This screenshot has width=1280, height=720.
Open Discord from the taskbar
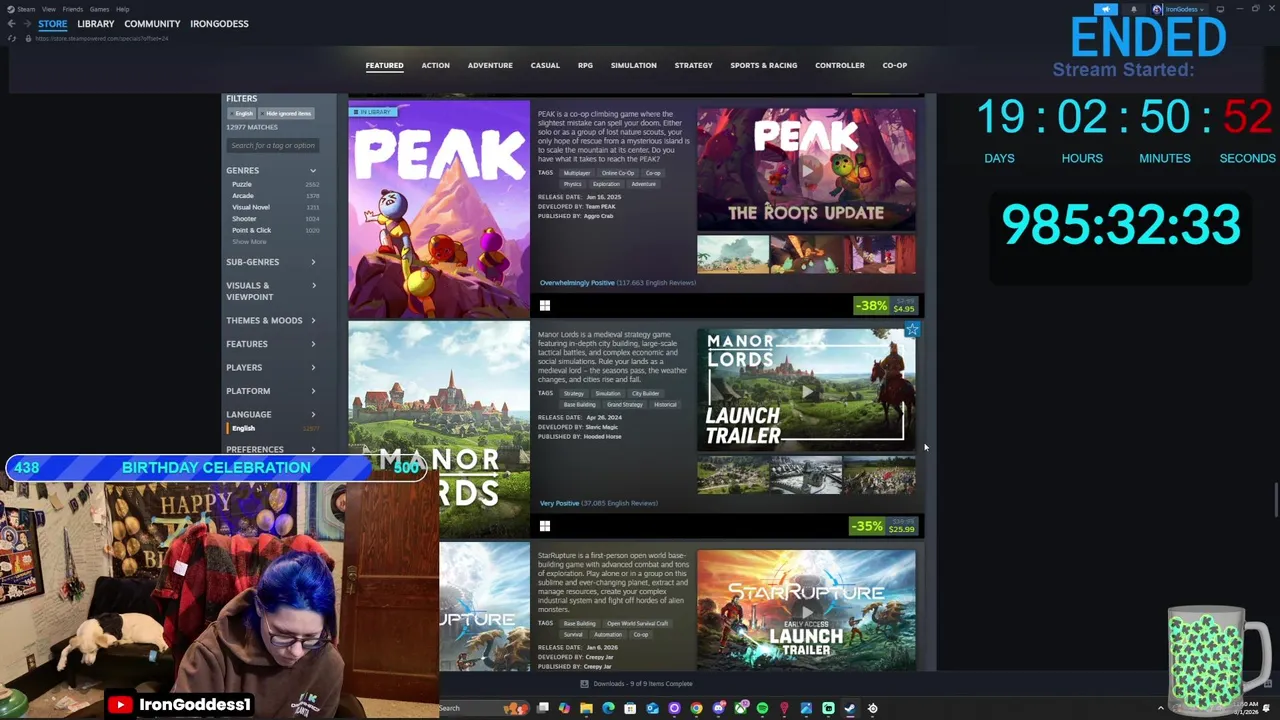point(718,708)
